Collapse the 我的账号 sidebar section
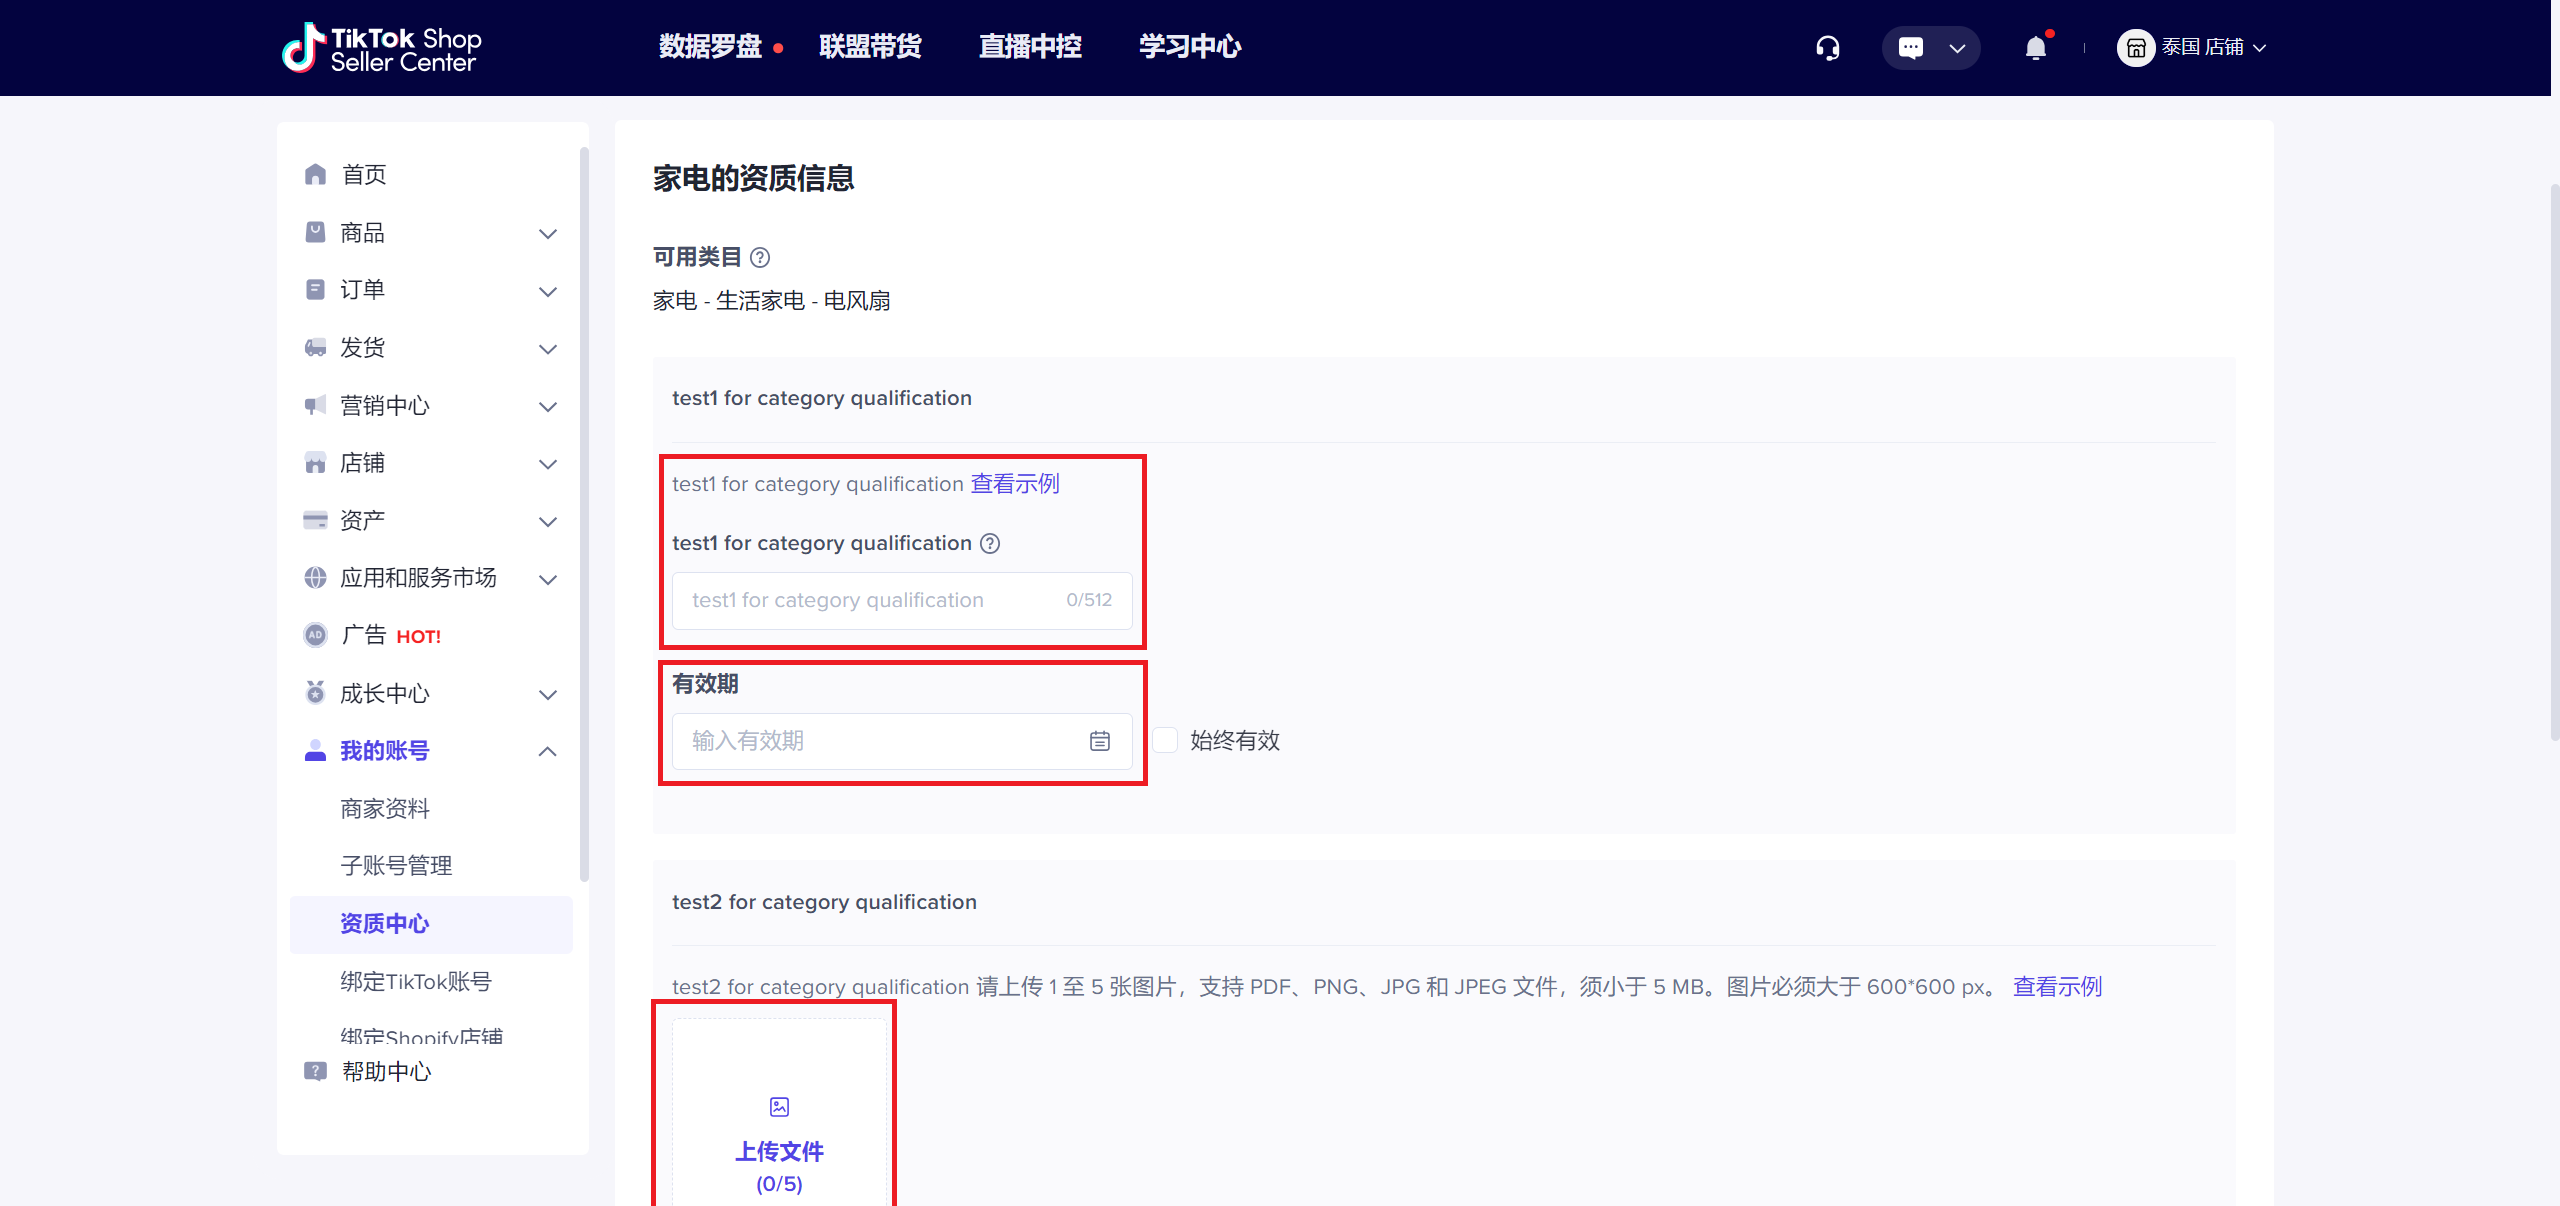The image size is (2560, 1206). pos(547,751)
